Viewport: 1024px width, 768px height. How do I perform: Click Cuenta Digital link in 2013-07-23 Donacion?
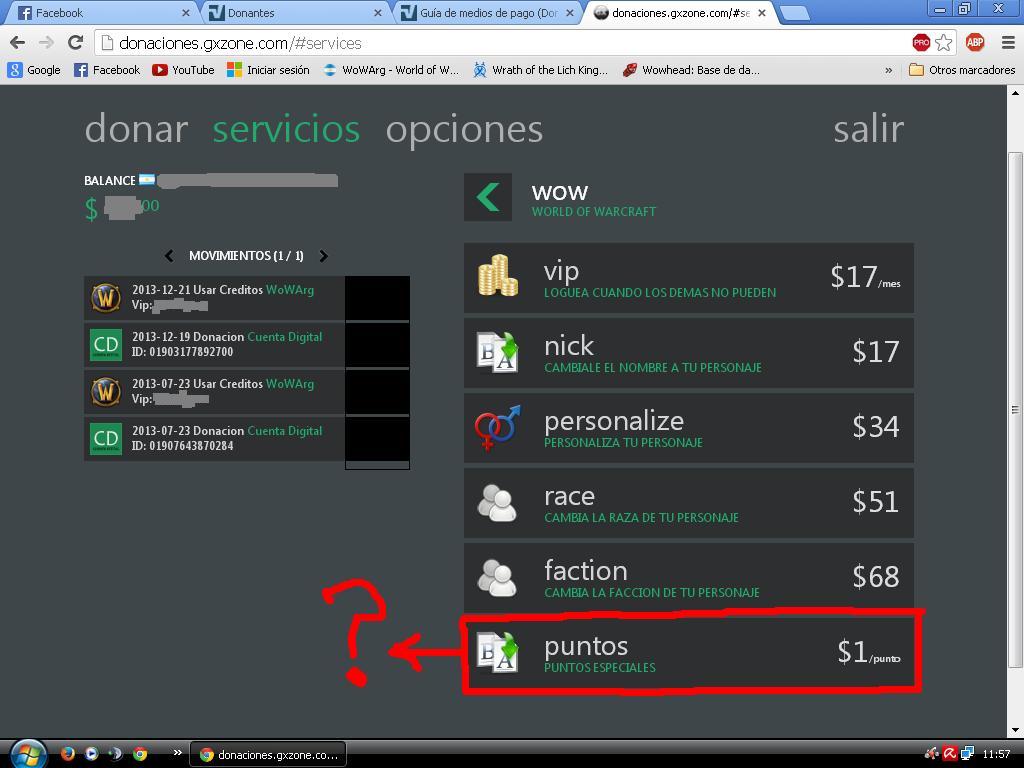tap(285, 431)
